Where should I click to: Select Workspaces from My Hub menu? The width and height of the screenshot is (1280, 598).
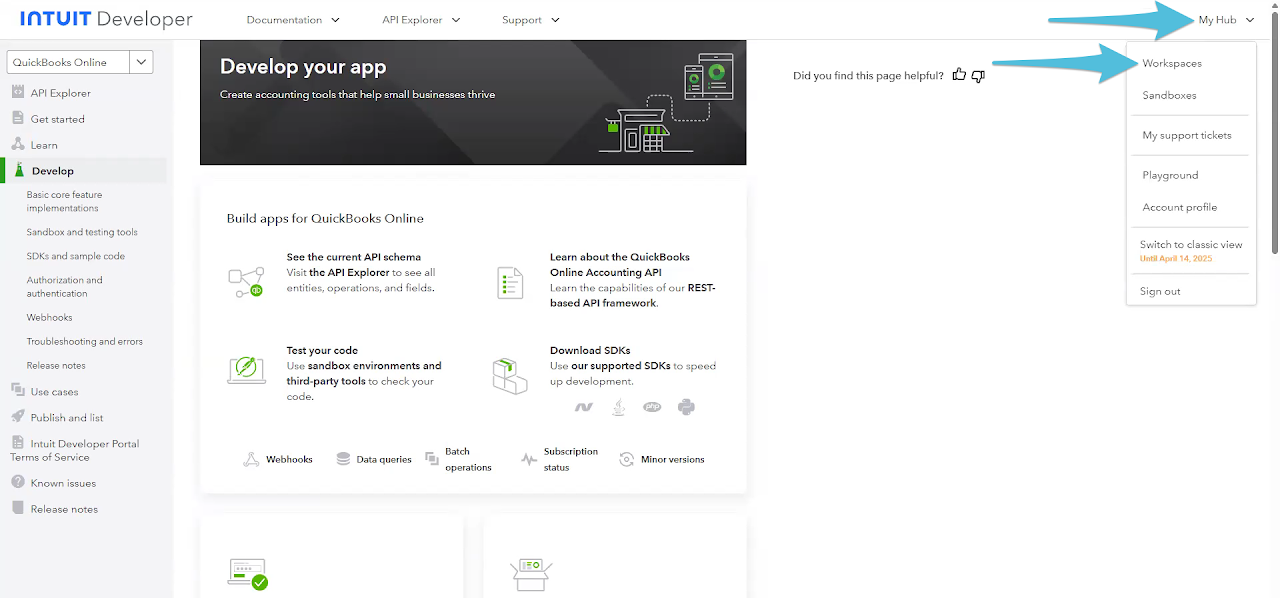click(1172, 63)
